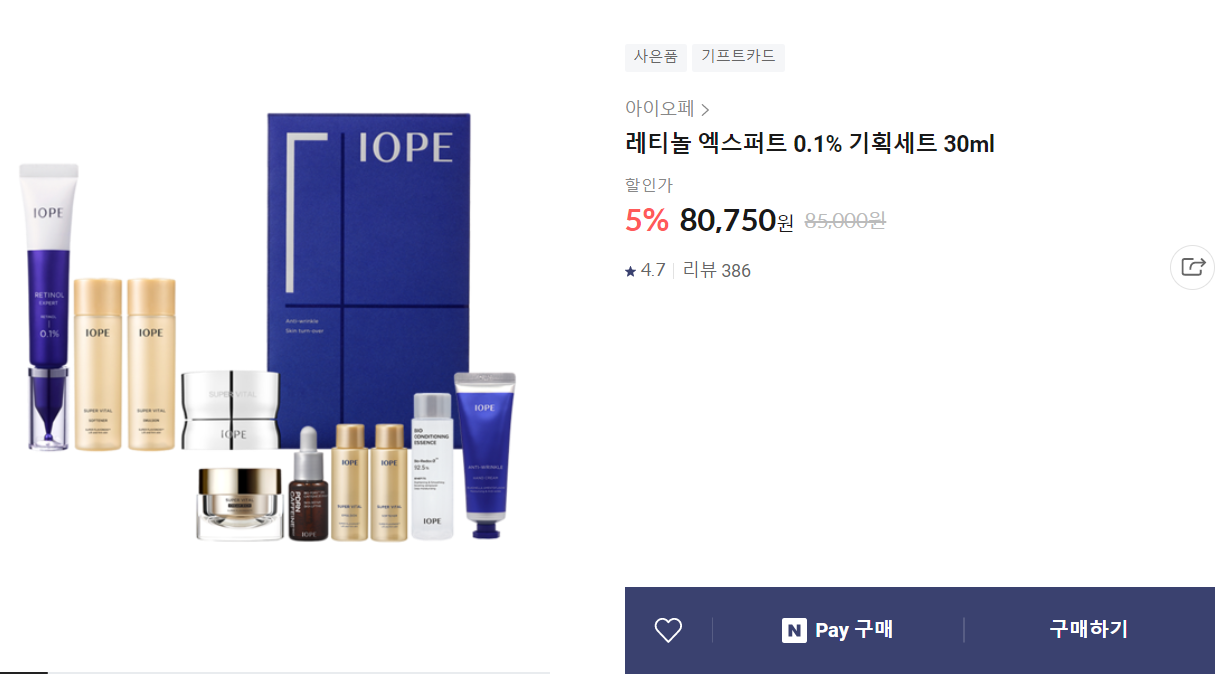1230x684 pixels.
Task: Open the 아이오페 brand page link
Action: pos(660,109)
